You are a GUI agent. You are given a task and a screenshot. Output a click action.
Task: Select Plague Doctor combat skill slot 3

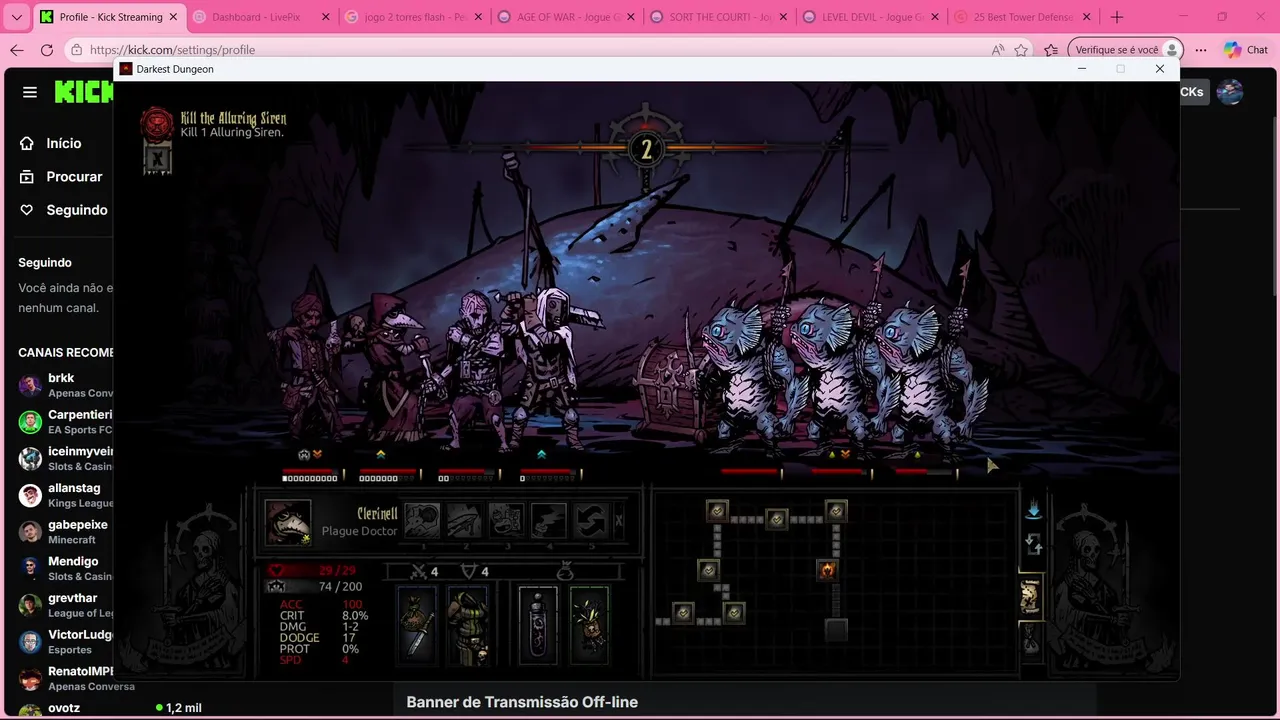(506, 521)
